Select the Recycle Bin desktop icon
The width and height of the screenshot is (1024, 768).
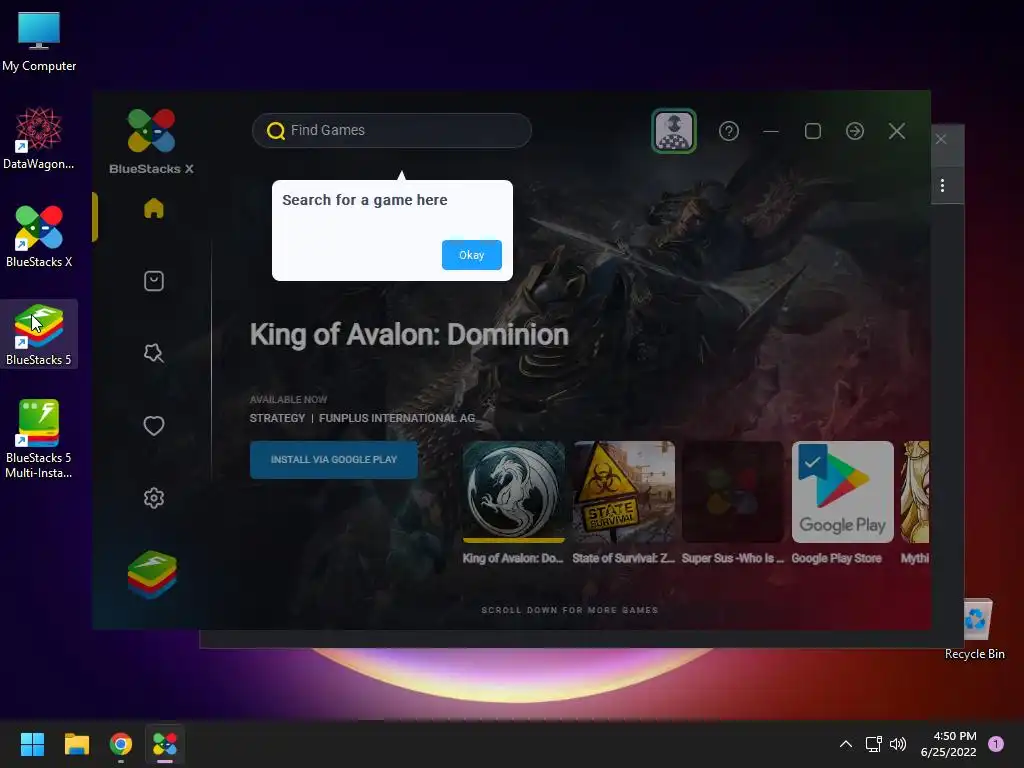pos(974,630)
